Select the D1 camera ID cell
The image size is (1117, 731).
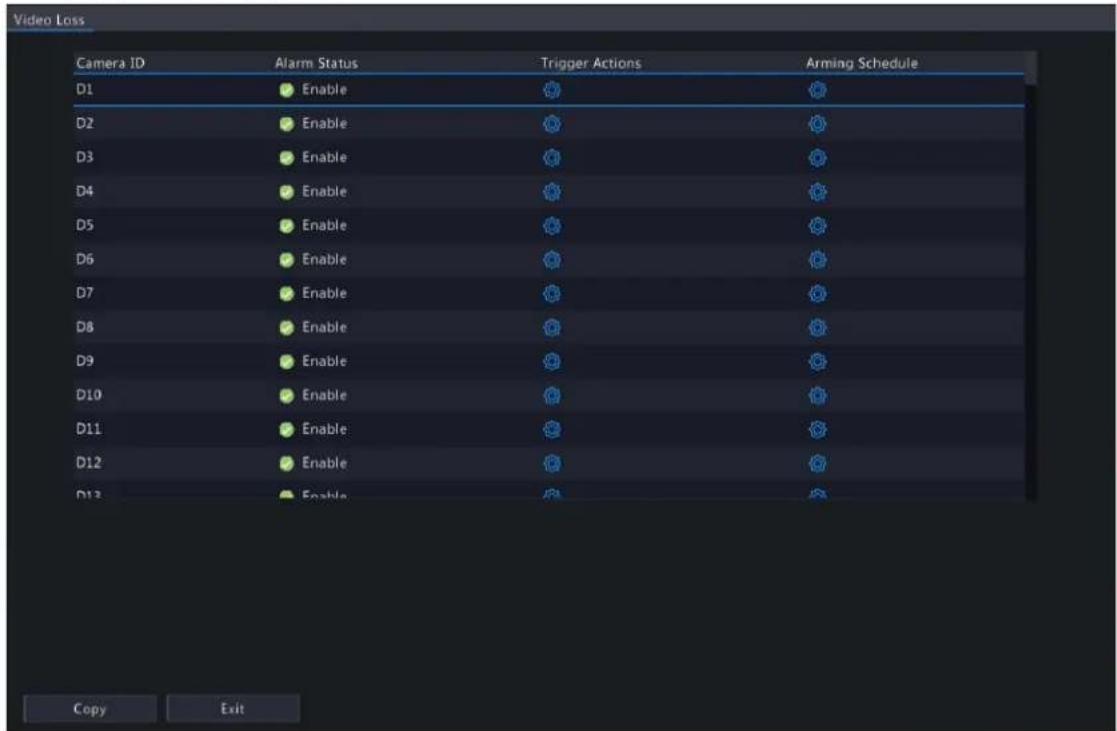84,90
